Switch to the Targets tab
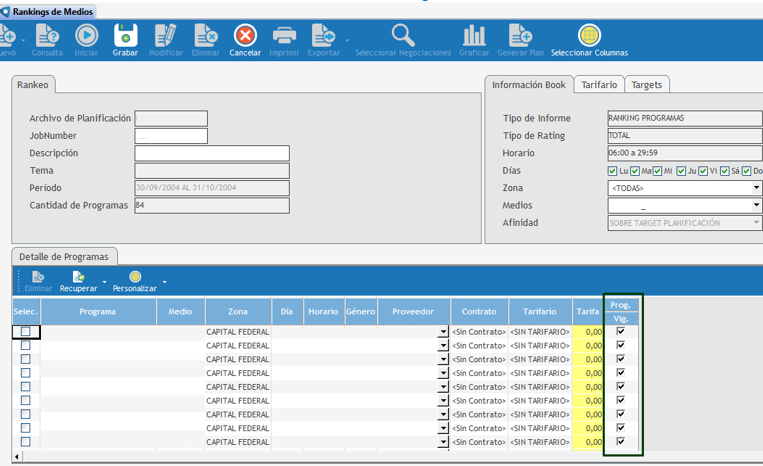Screen dimensions: 763x466 (x=646, y=85)
